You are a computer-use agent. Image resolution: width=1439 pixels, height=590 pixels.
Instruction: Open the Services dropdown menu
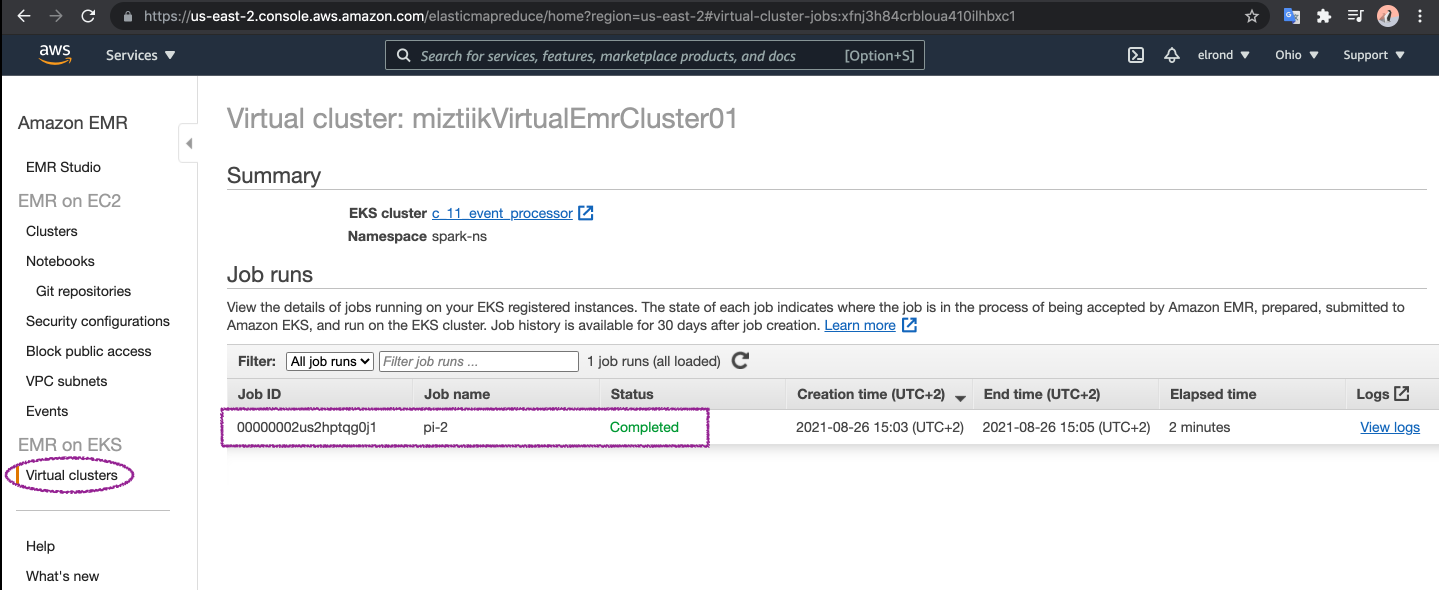(141, 55)
